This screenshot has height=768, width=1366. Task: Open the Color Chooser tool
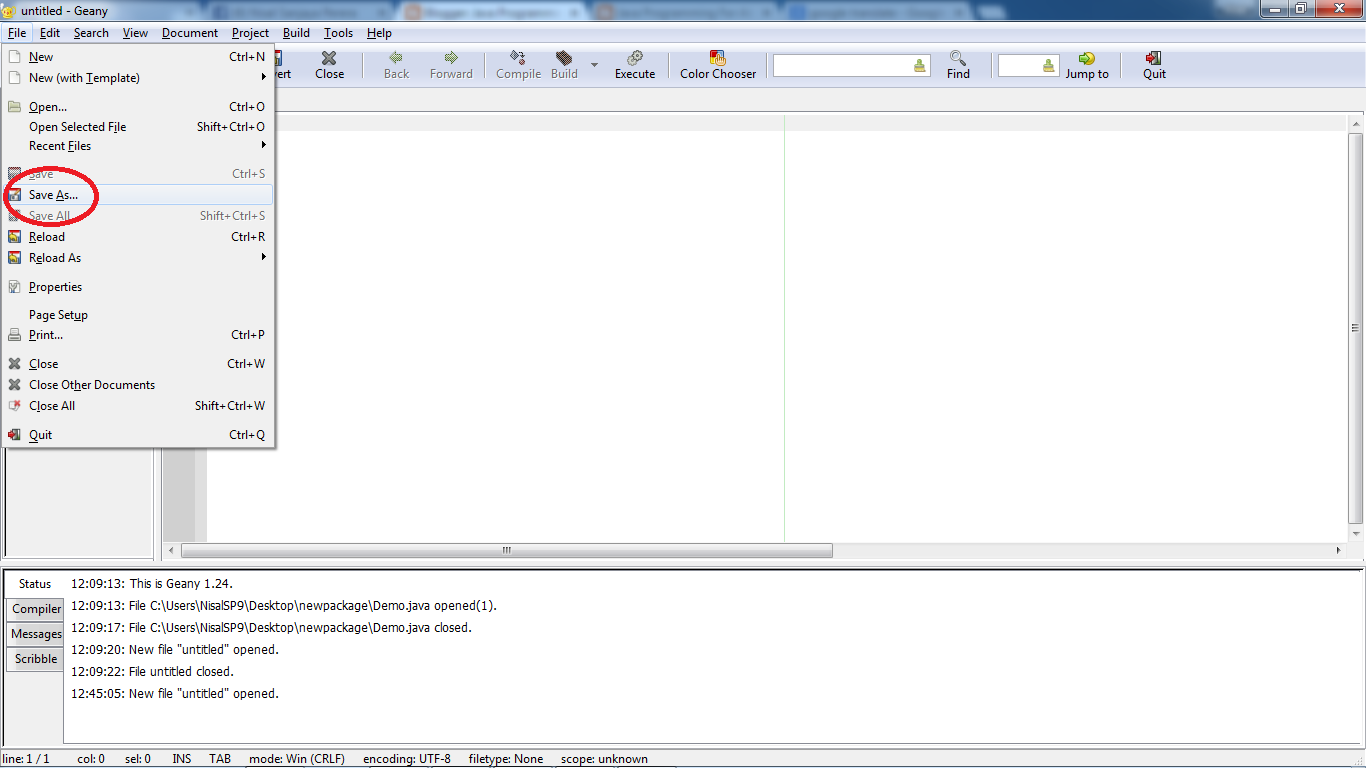tap(717, 65)
